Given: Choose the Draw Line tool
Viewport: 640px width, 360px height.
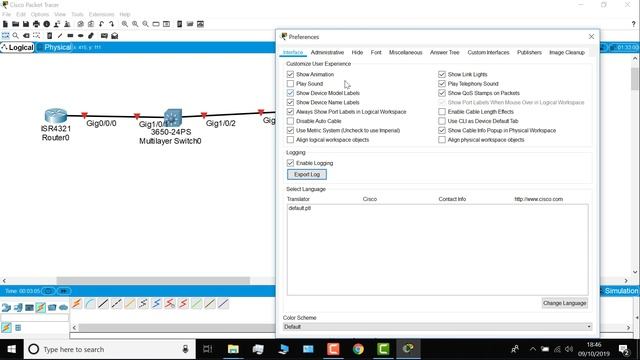Looking at the screenshot, I should [60, 36].
